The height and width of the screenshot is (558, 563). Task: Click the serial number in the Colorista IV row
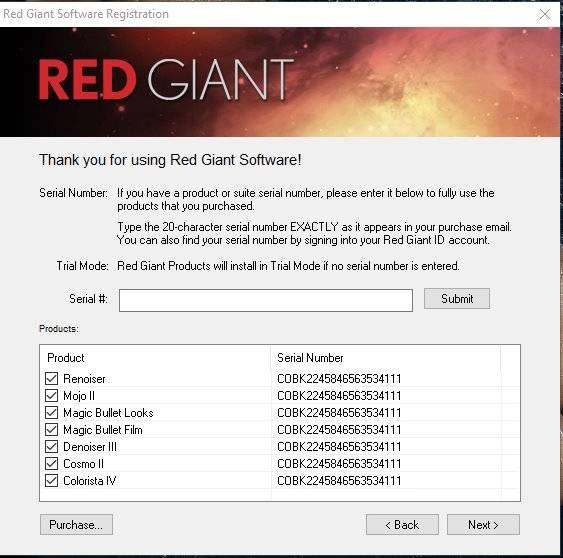click(x=339, y=481)
